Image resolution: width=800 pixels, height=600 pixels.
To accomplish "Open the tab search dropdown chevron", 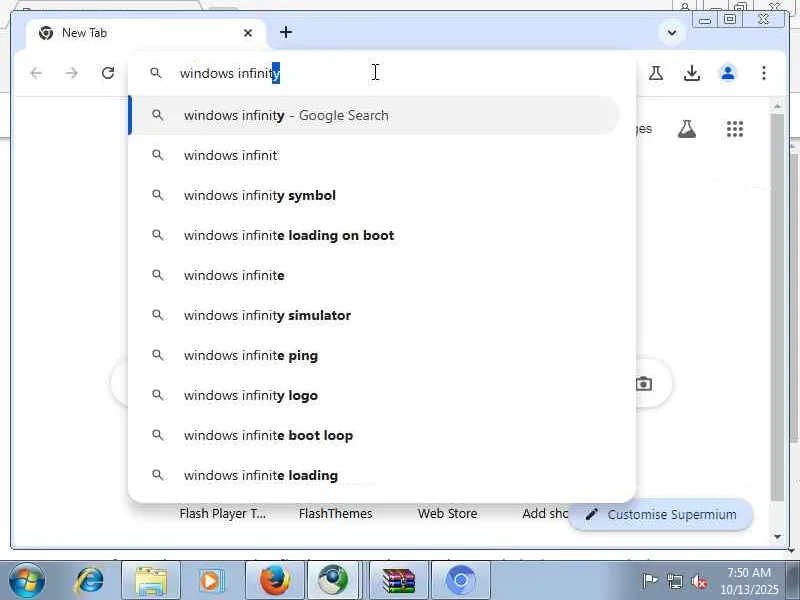I will point(672,33).
